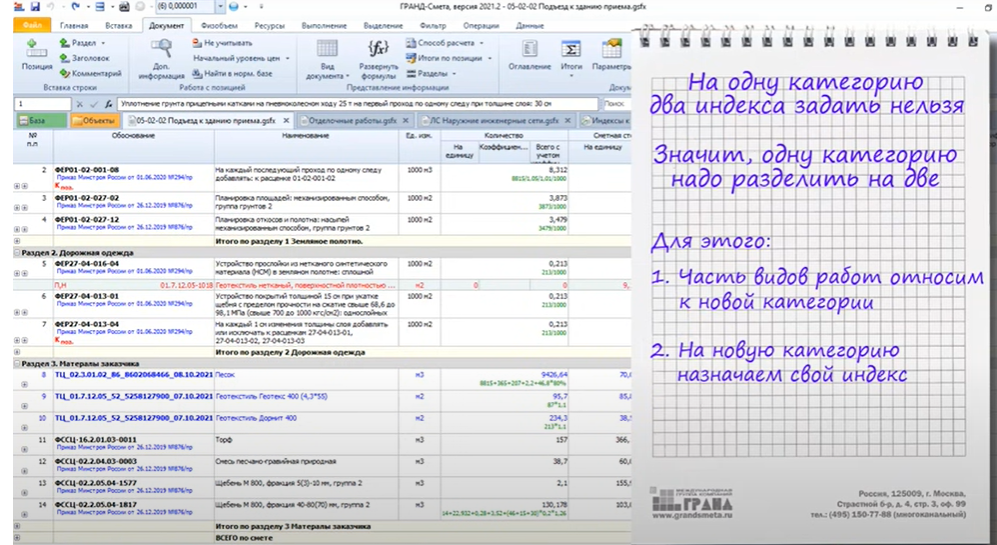Image resolution: width=997 pixels, height=545 pixels.
Task: Expand Итого по разделу 1 Земляное полотно row
Action: pyautogui.click(x=17, y=242)
